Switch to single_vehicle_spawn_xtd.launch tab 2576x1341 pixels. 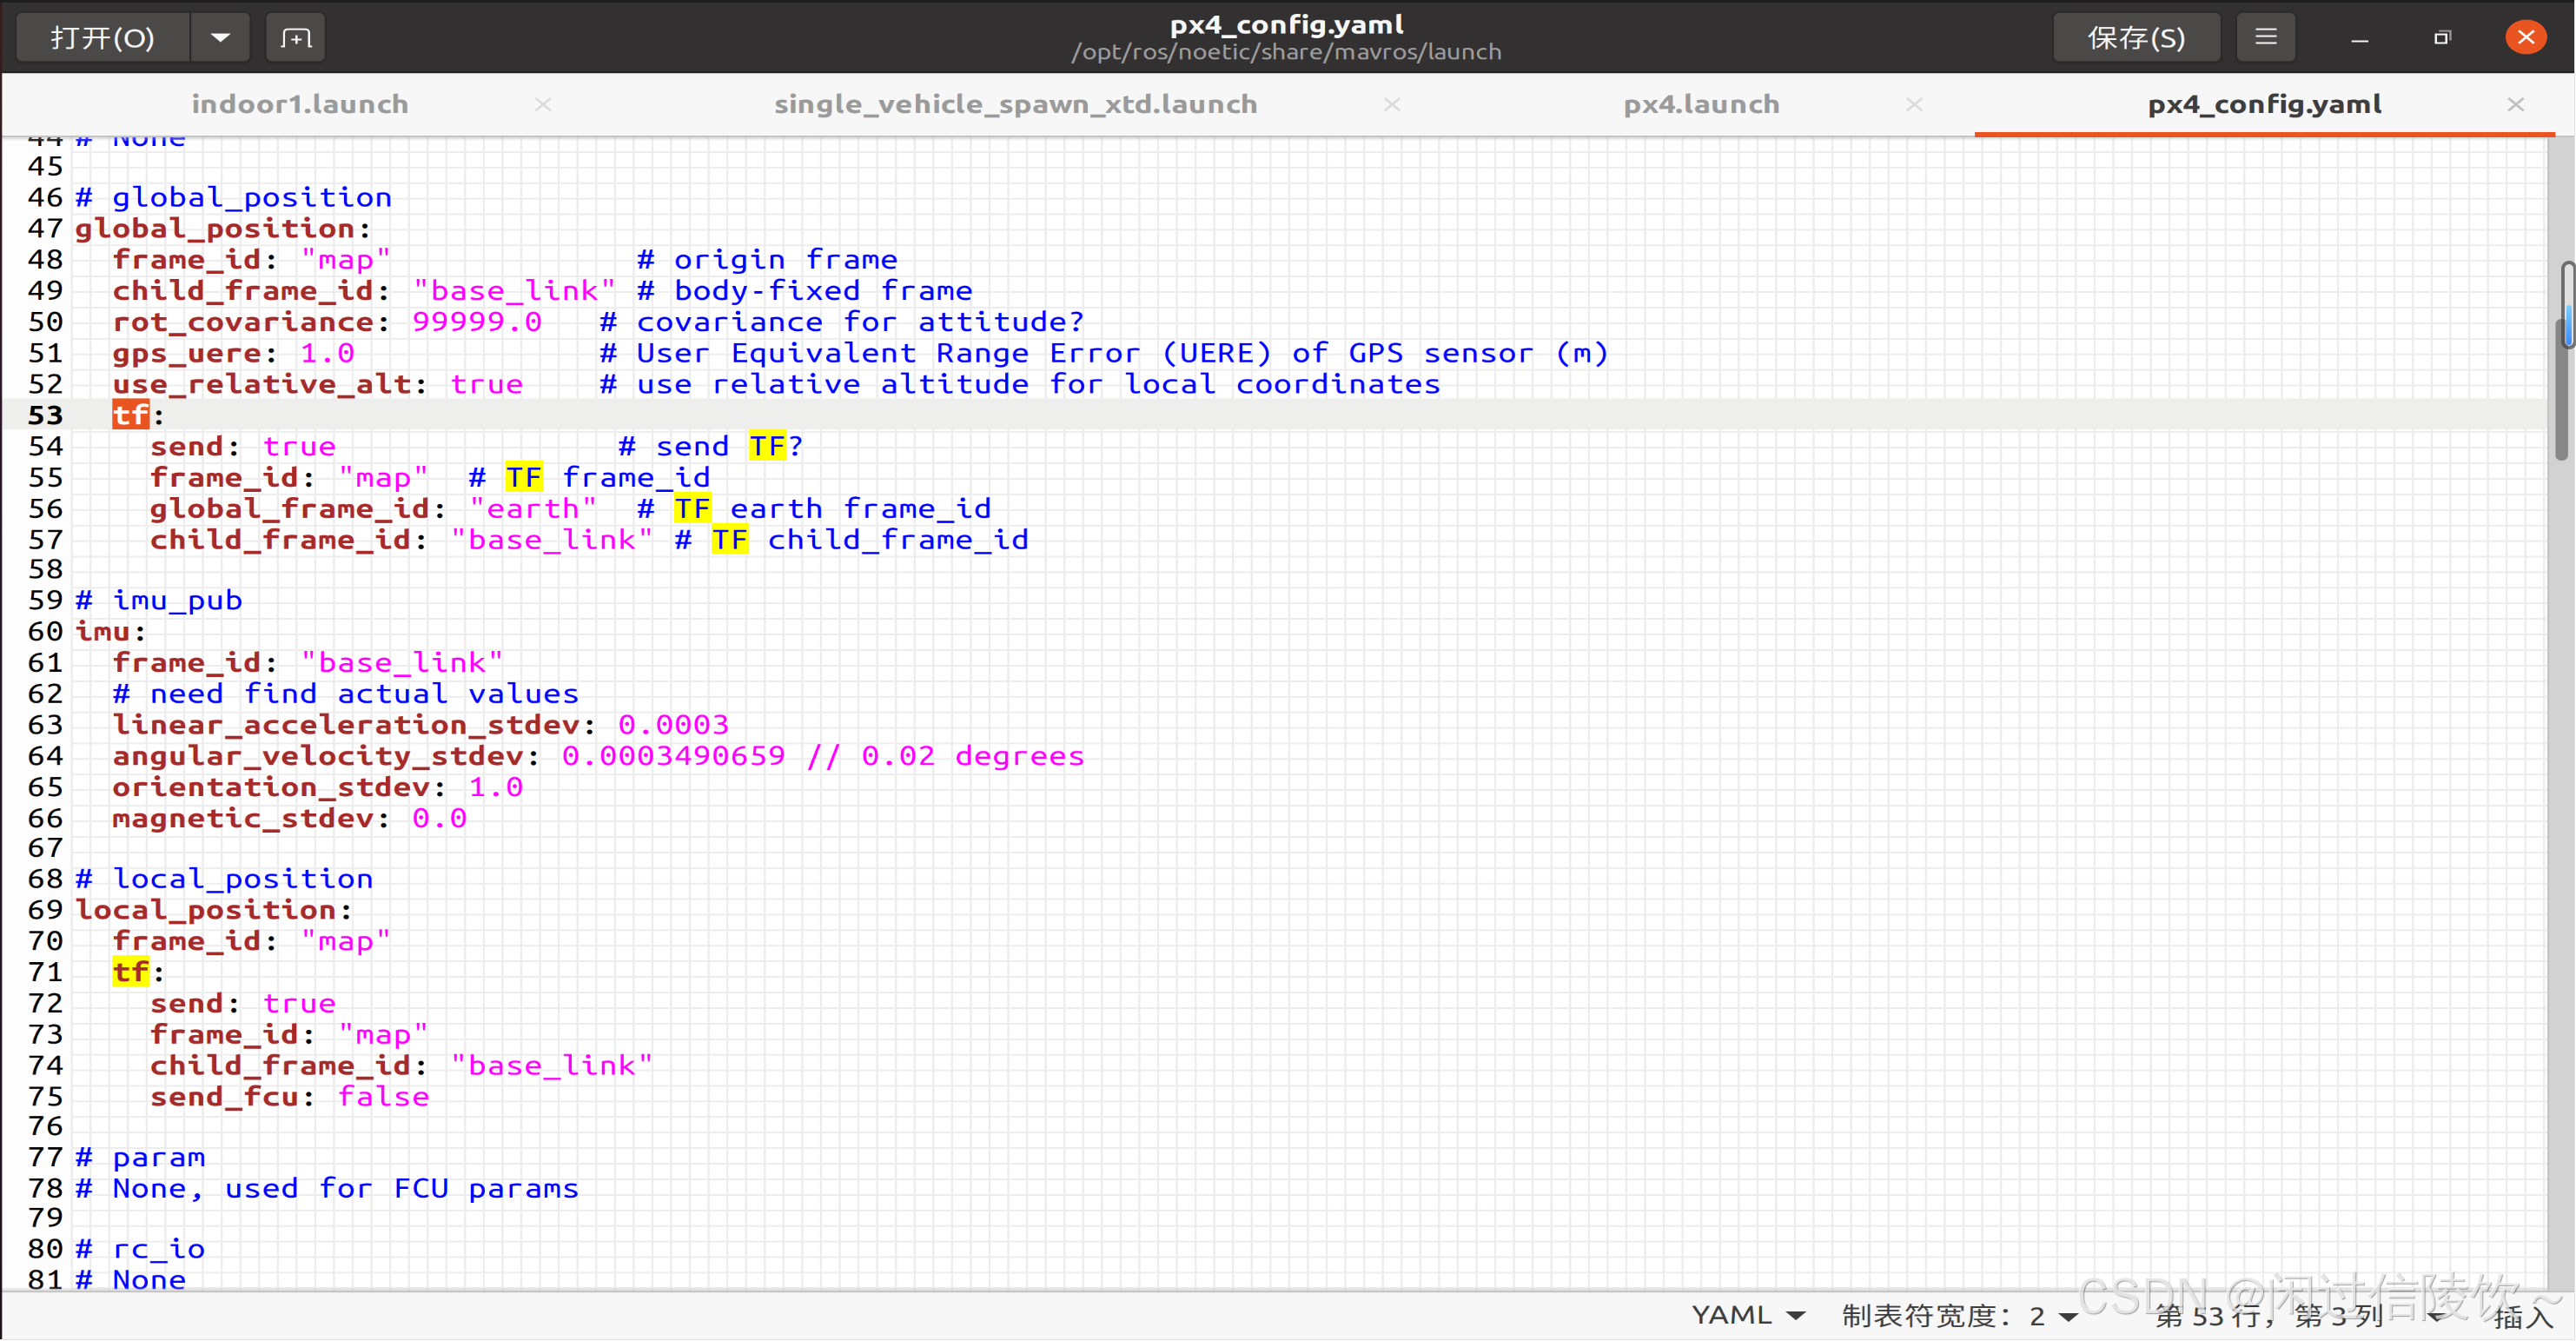pyautogui.click(x=1014, y=104)
